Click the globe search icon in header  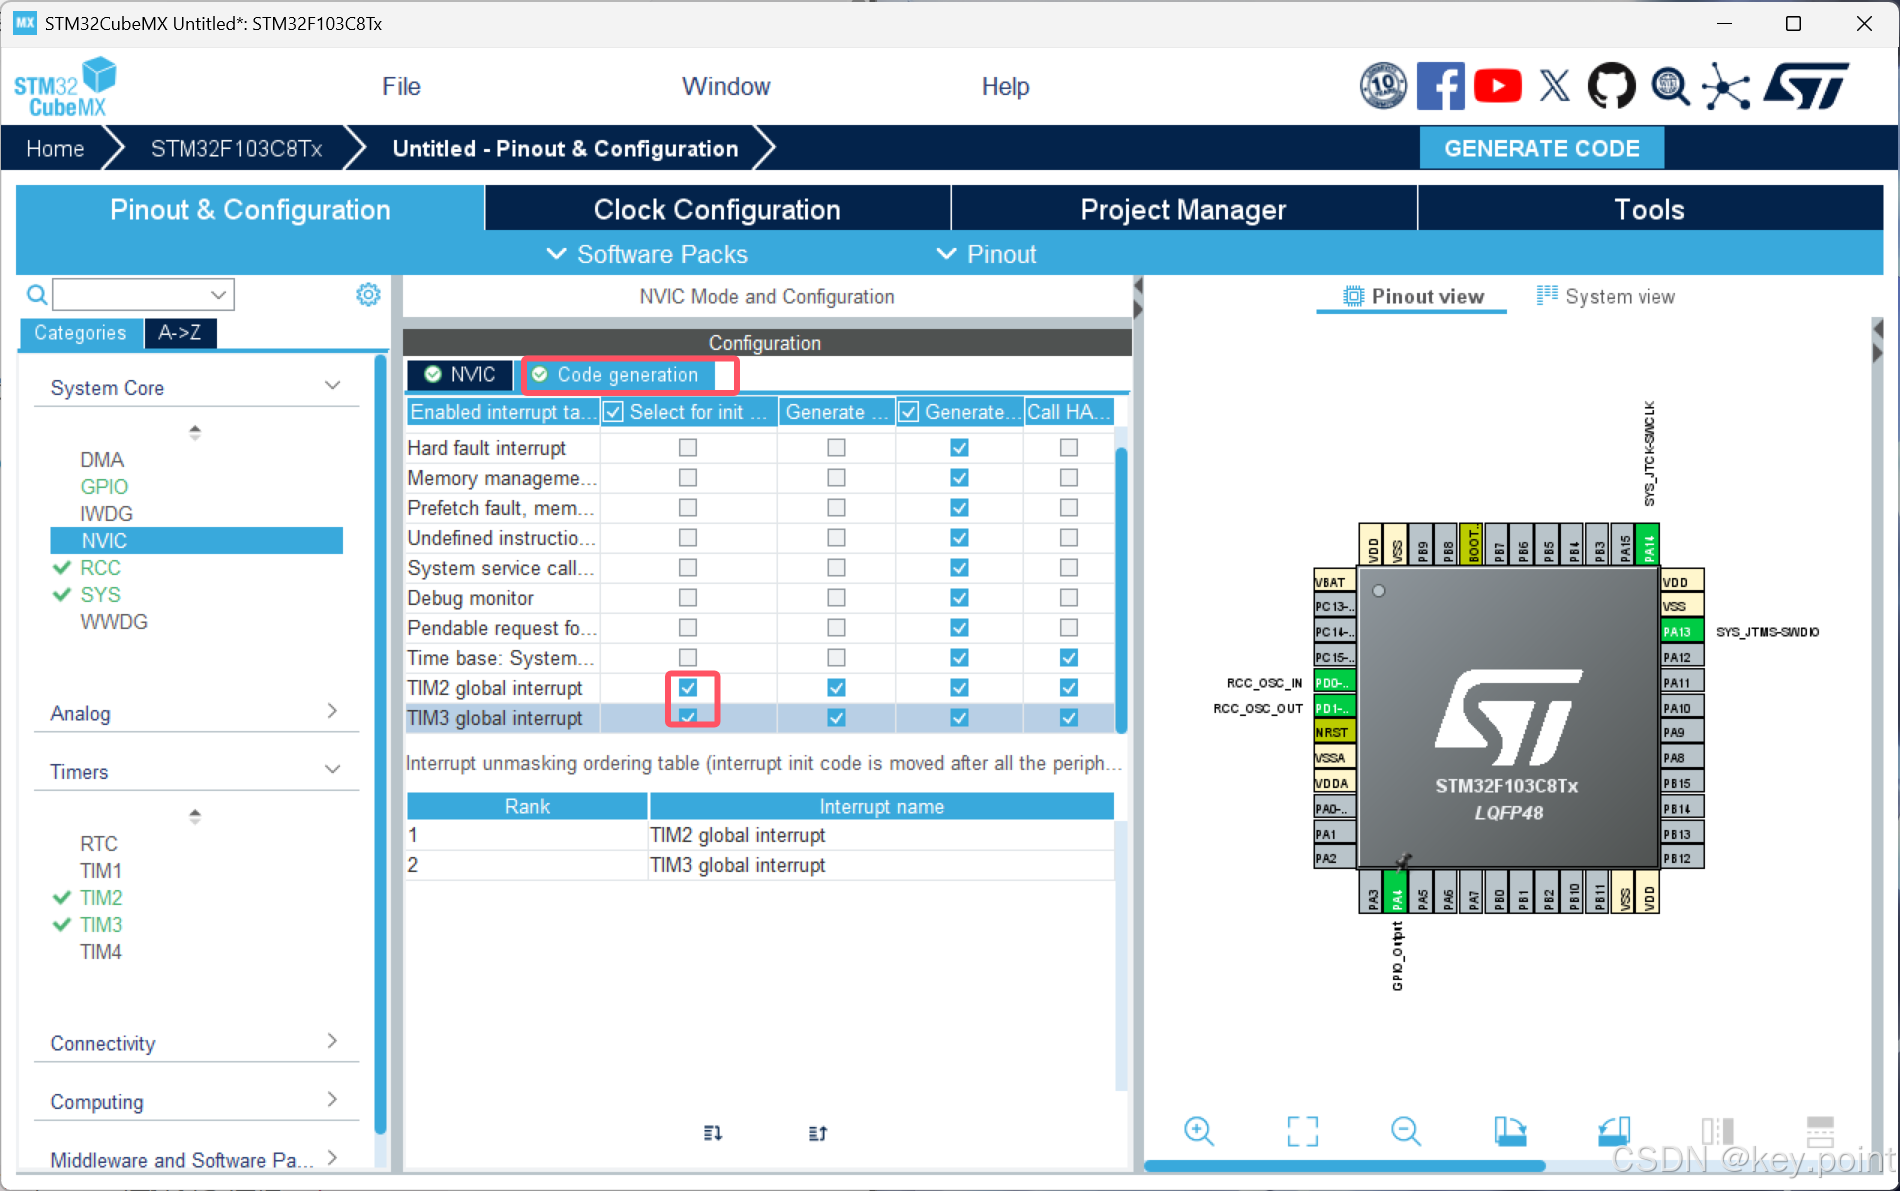tap(1669, 86)
